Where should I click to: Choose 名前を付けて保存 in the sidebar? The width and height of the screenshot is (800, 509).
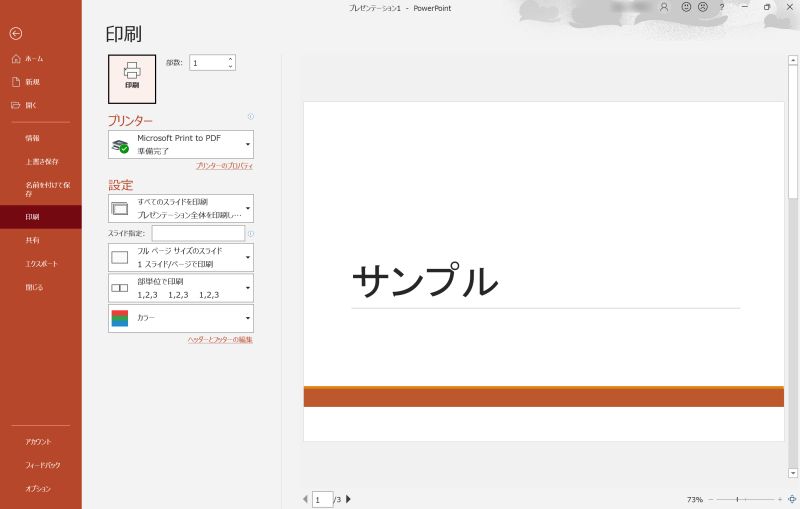(x=41, y=189)
